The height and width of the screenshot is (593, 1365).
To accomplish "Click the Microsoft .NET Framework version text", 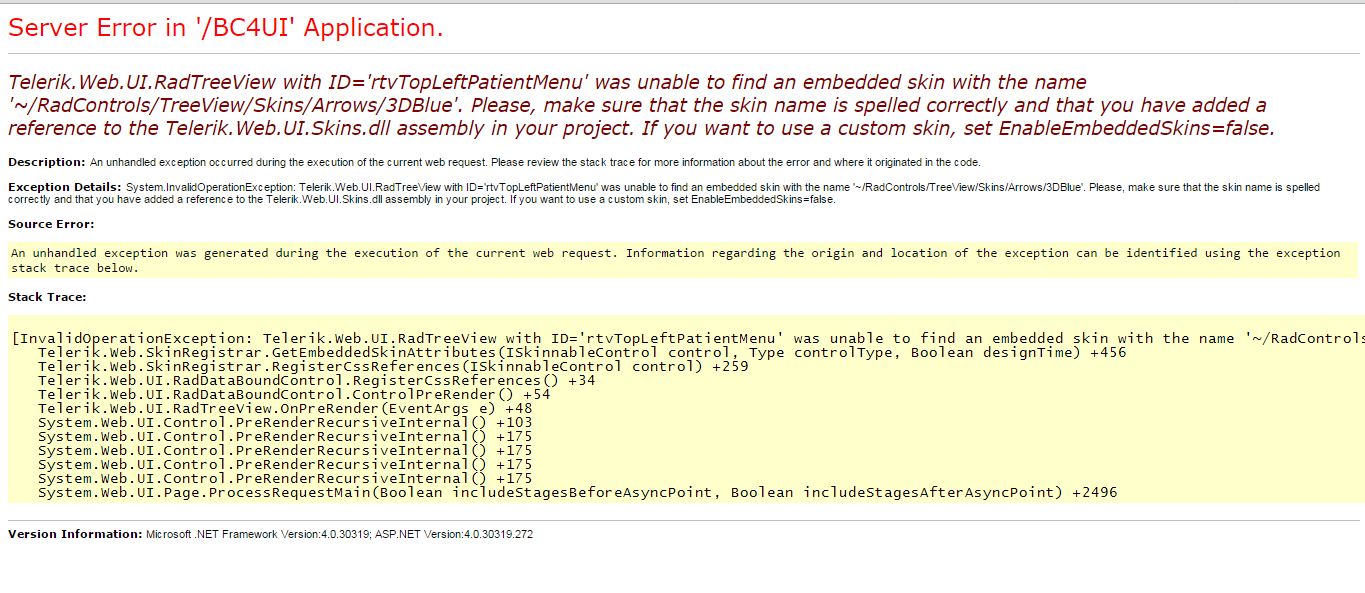I will tap(340, 534).
